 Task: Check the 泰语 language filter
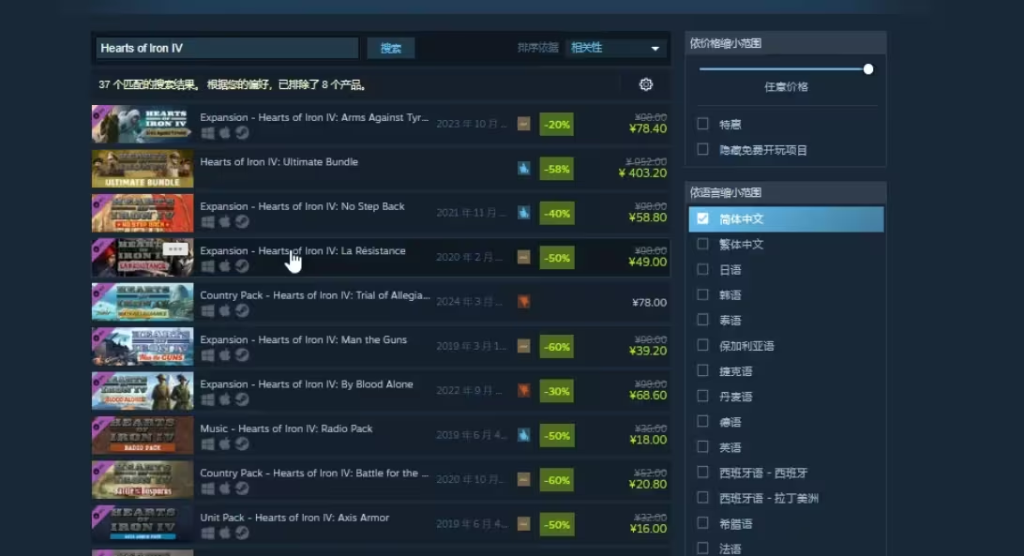[703, 319]
